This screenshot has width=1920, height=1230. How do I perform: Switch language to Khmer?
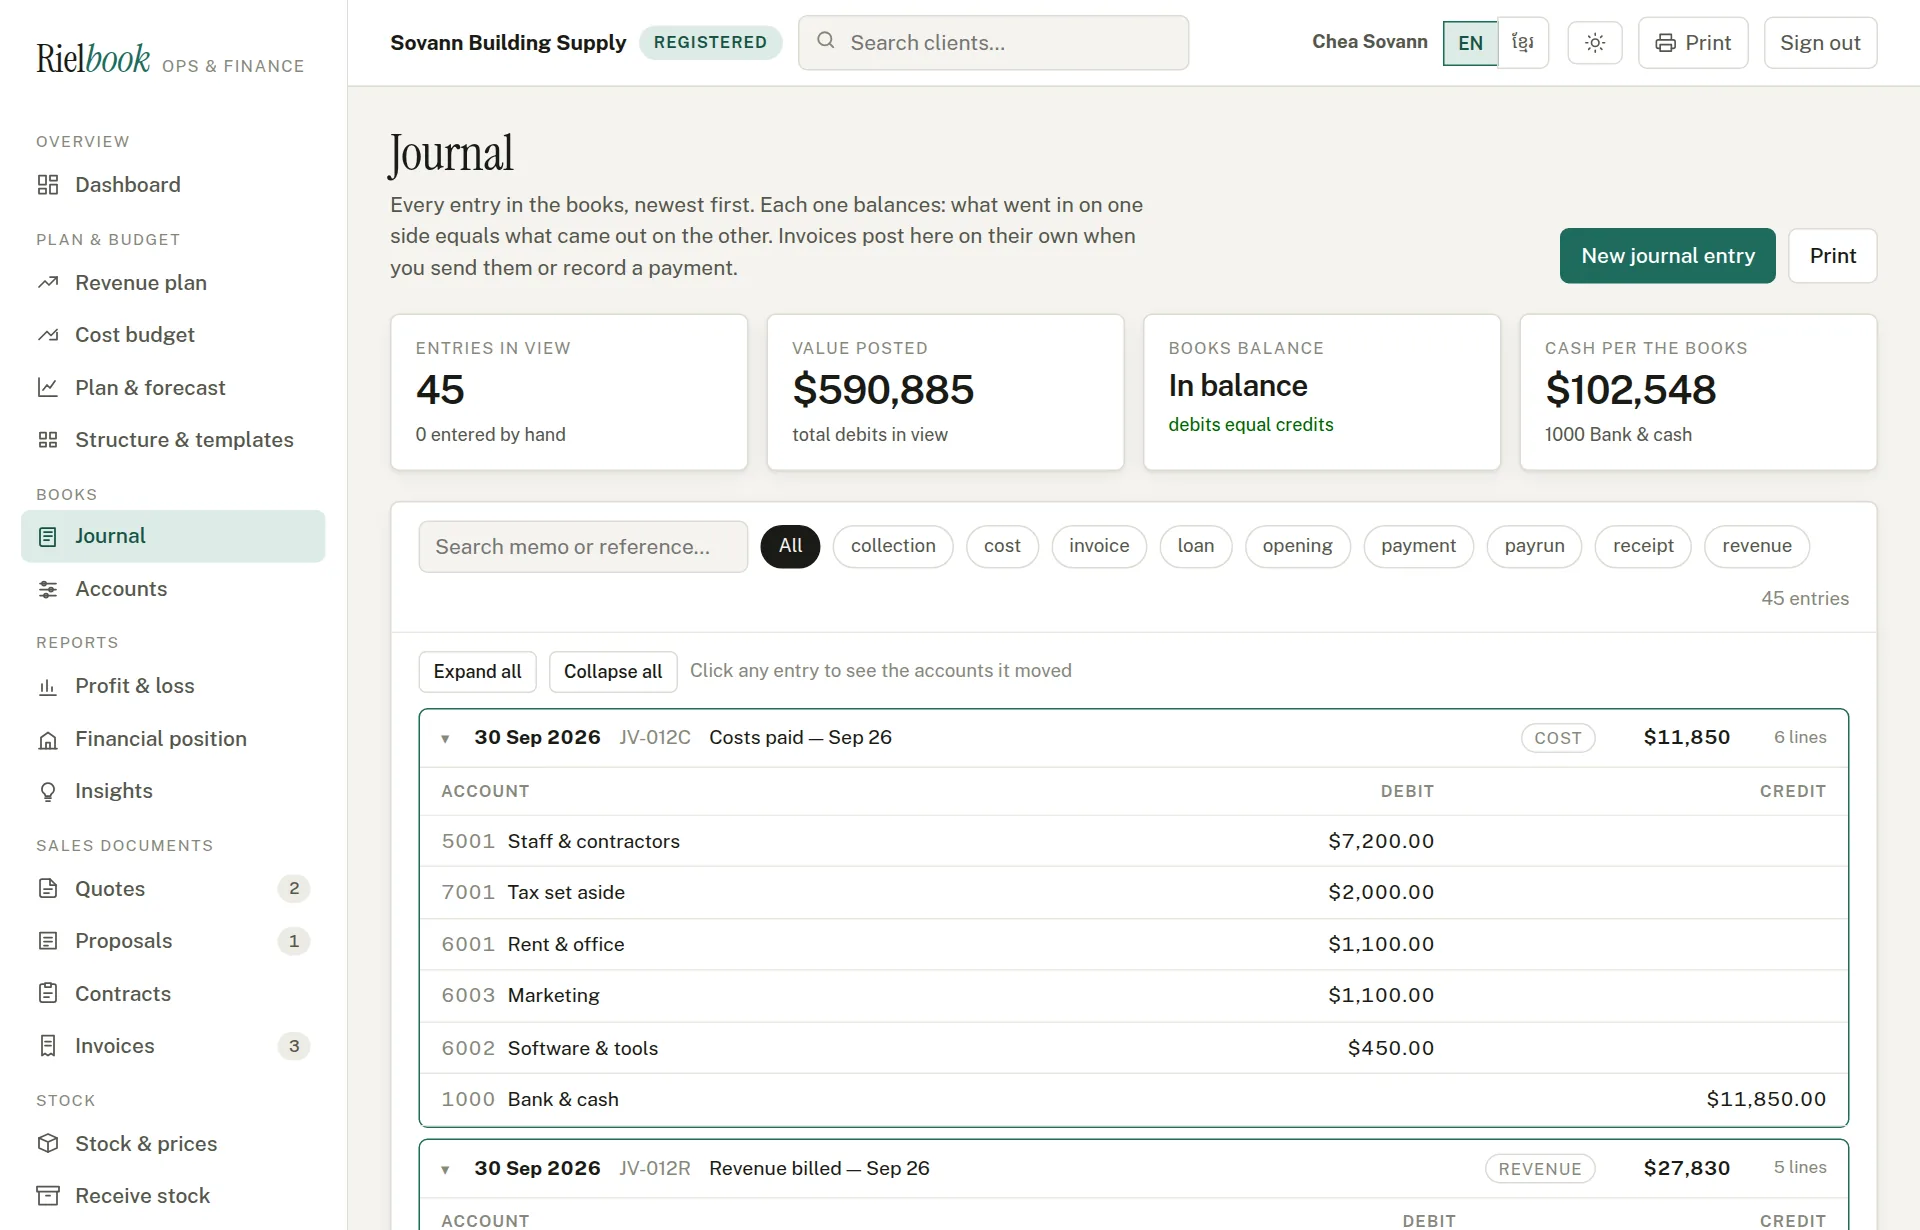point(1523,43)
